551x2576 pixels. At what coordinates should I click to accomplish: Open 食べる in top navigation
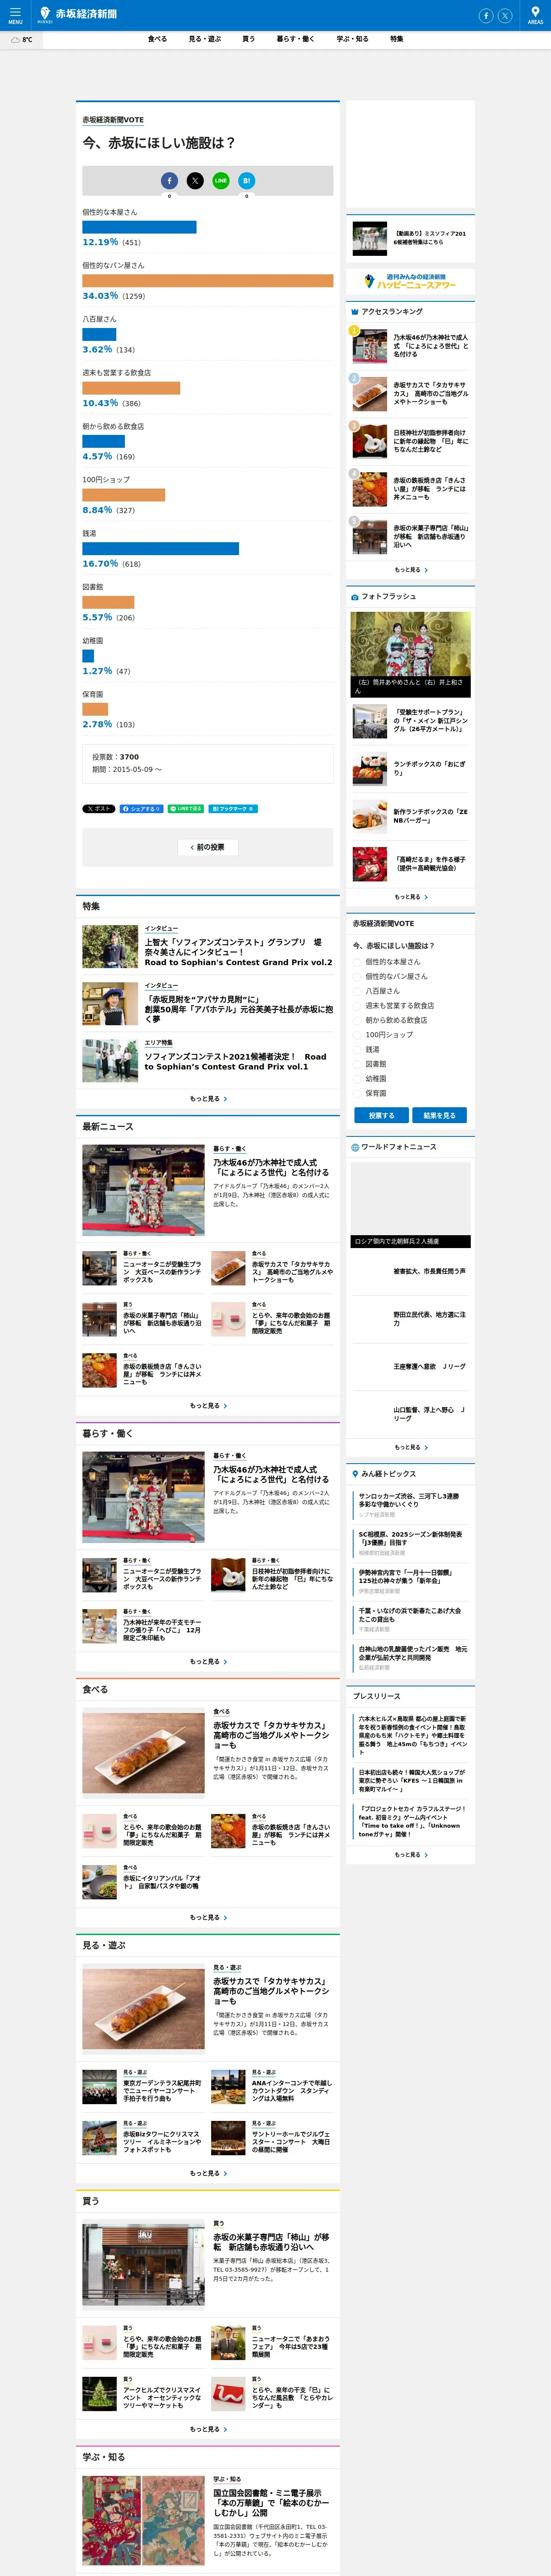(x=157, y=39)
